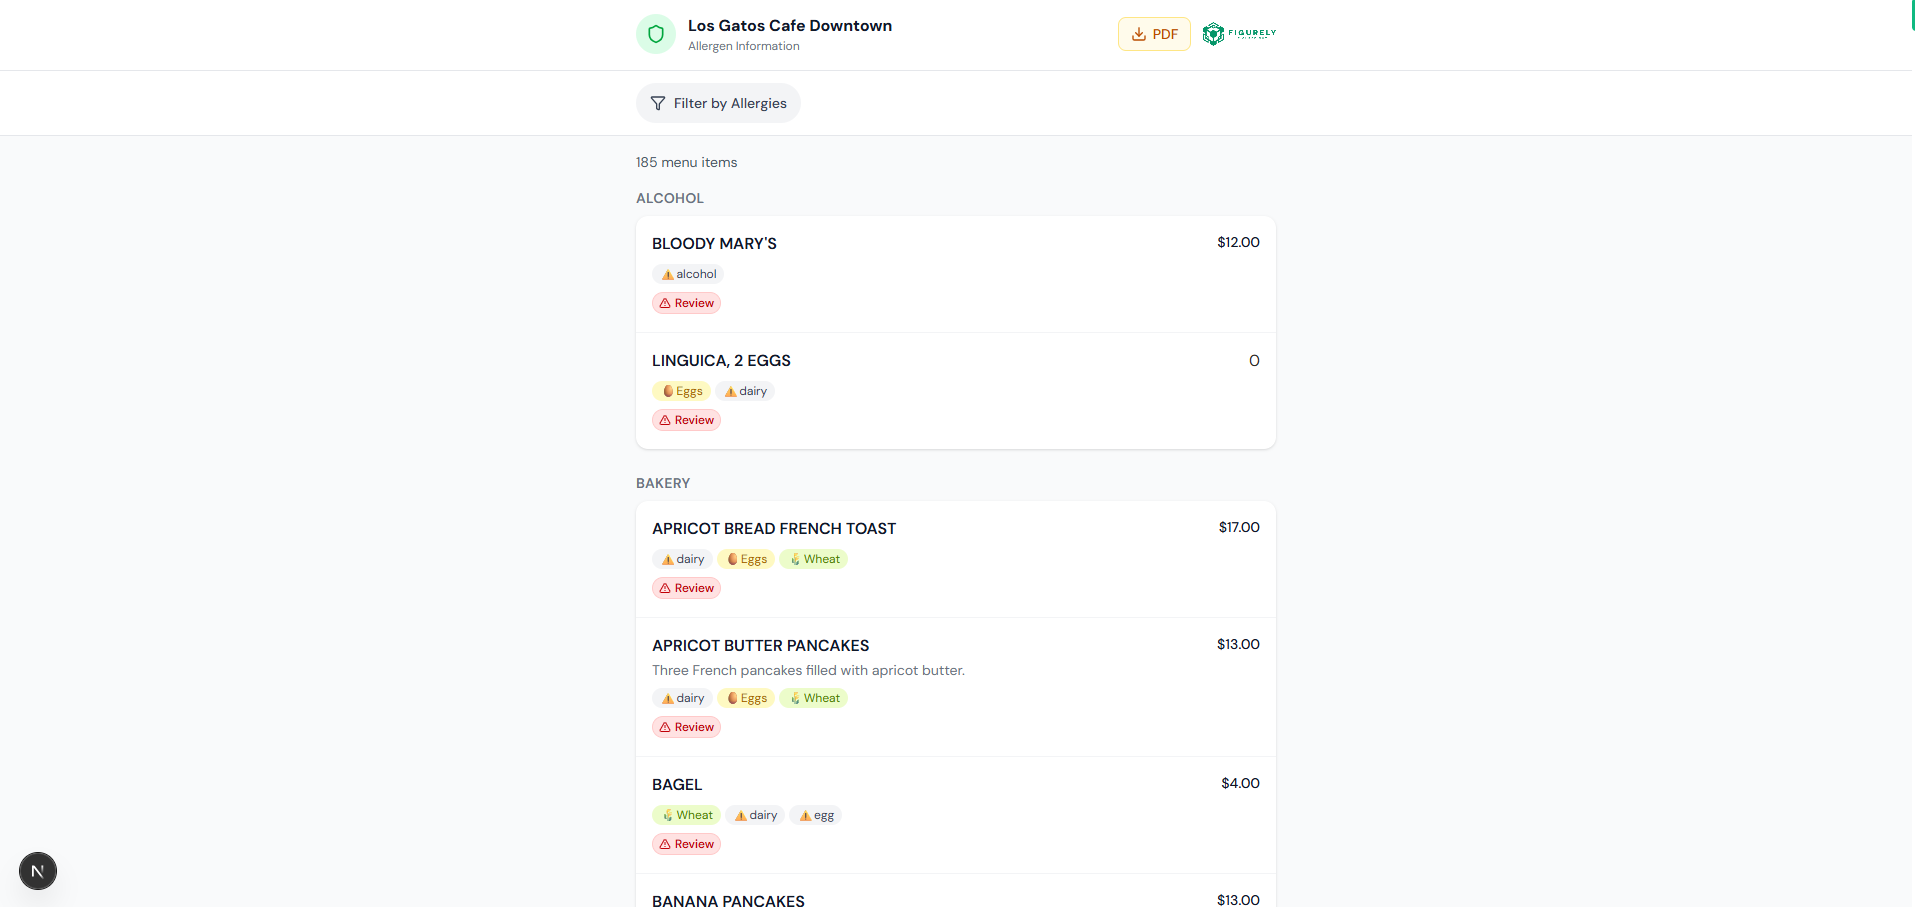Click Wheat tag on Apricot Bread French Toast

814,559
